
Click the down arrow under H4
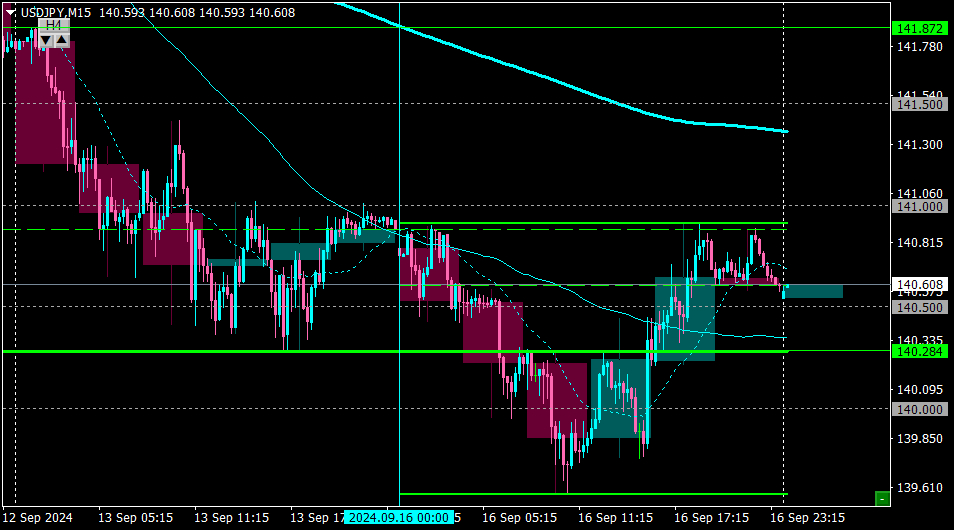pyautogui.click(x=46, y=40)
